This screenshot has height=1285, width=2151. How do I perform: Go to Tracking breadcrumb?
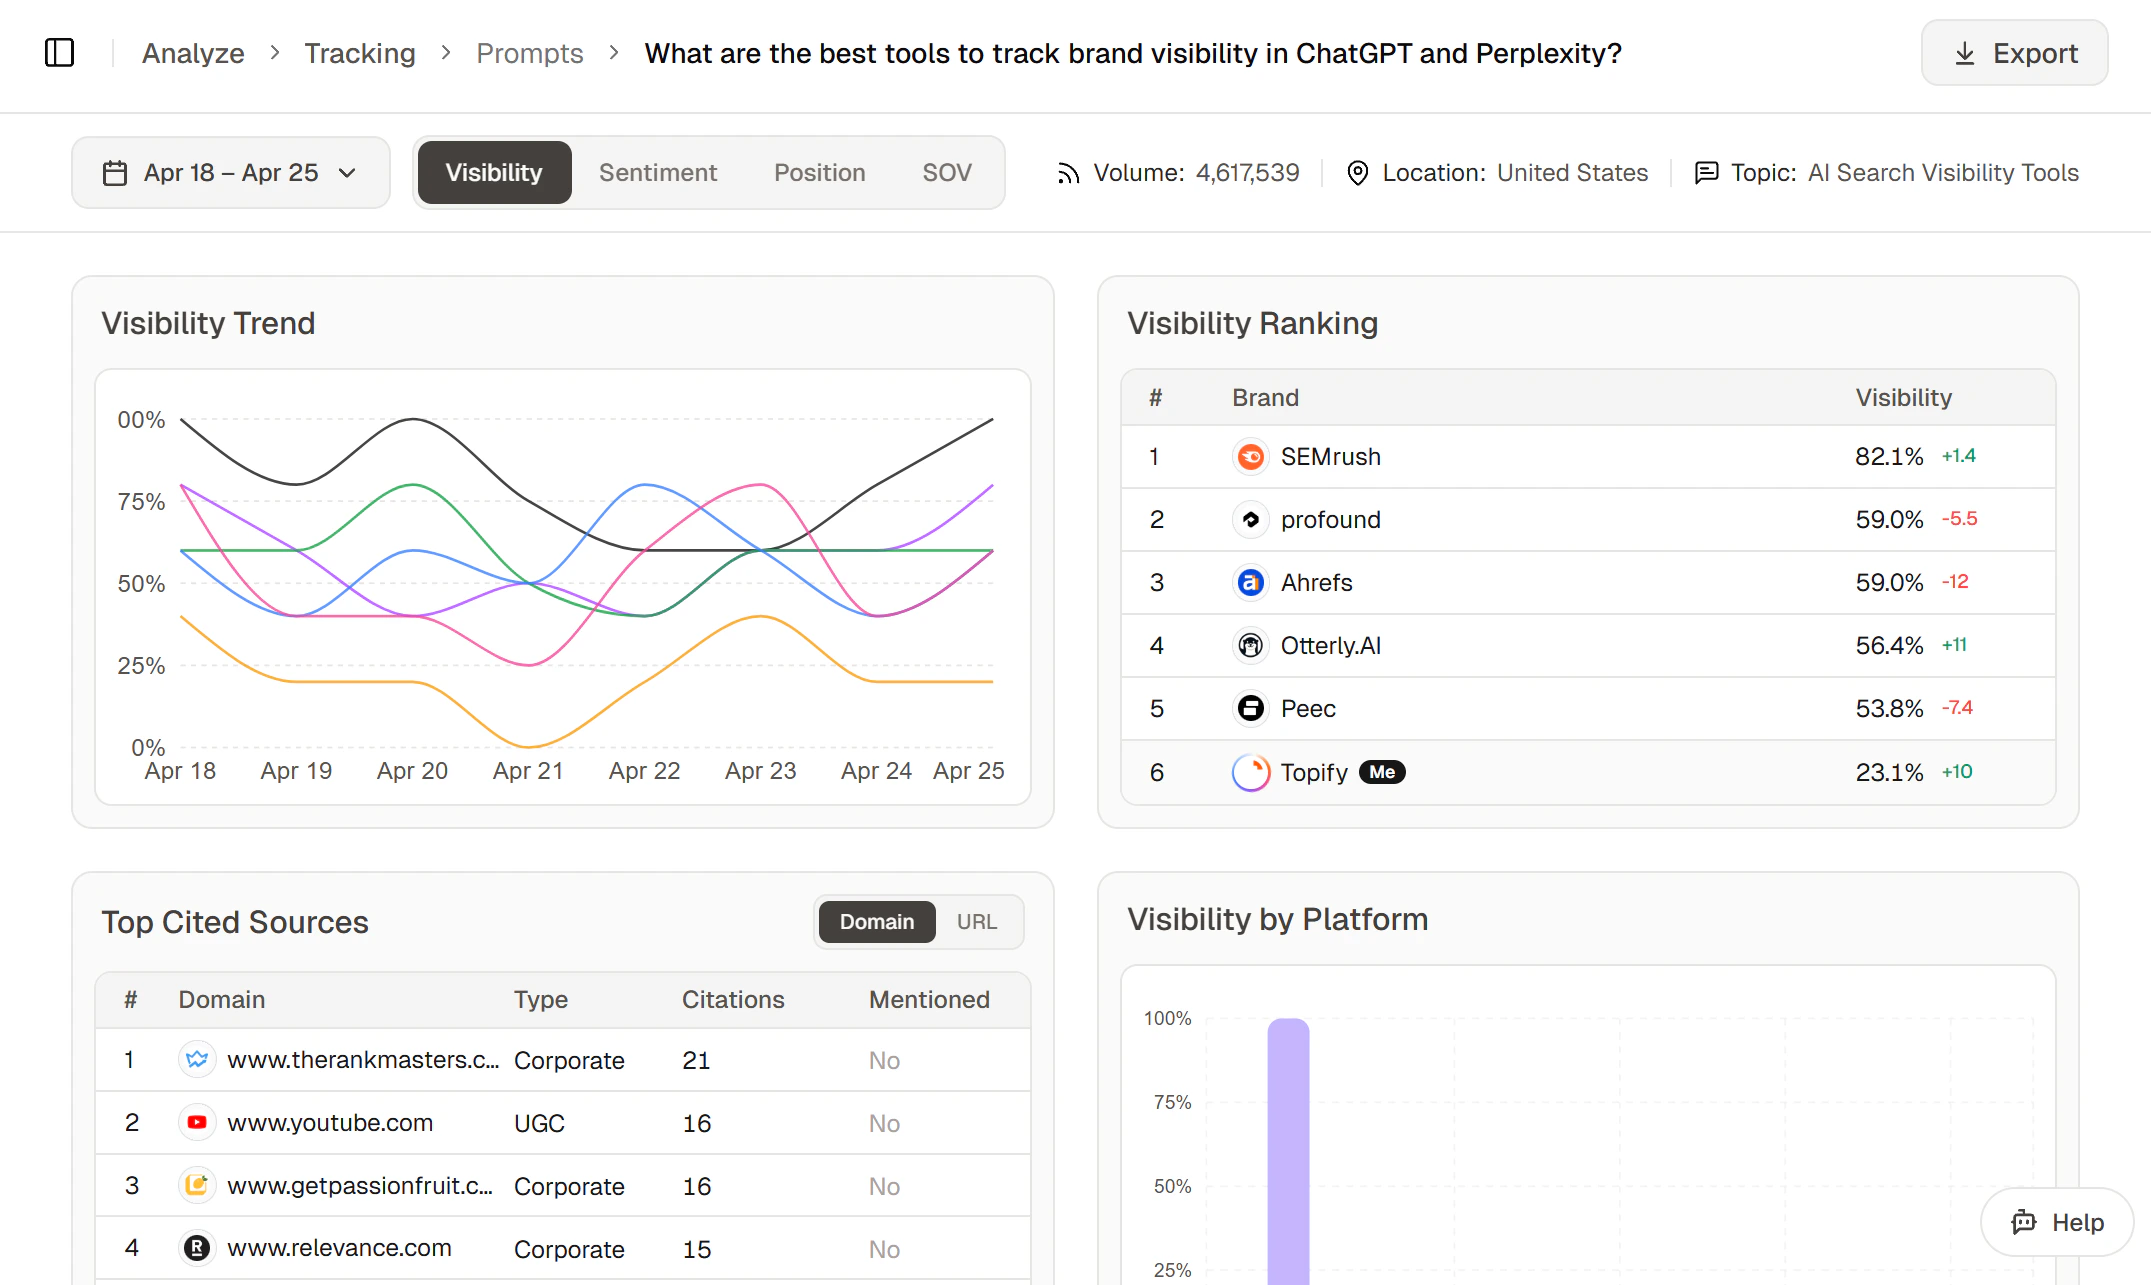[x=360, y=53]
